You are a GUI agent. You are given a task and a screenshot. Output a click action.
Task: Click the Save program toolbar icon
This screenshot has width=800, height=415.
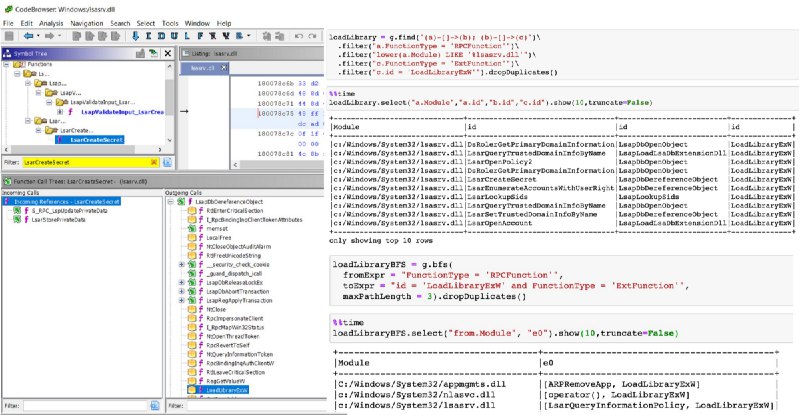(9, 36)
